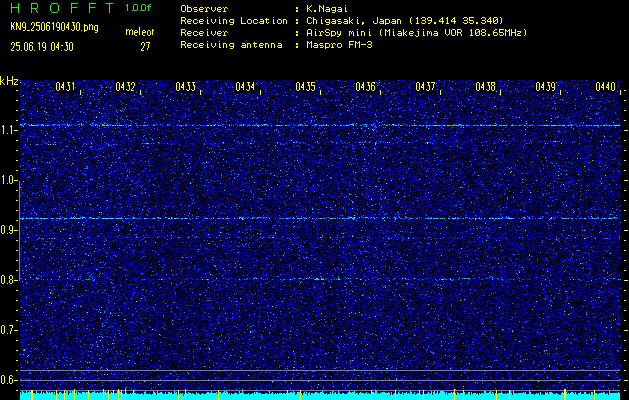Click the date stamp 25.06.19 04:30
629x400 pixels.
(x=42, y=47)
